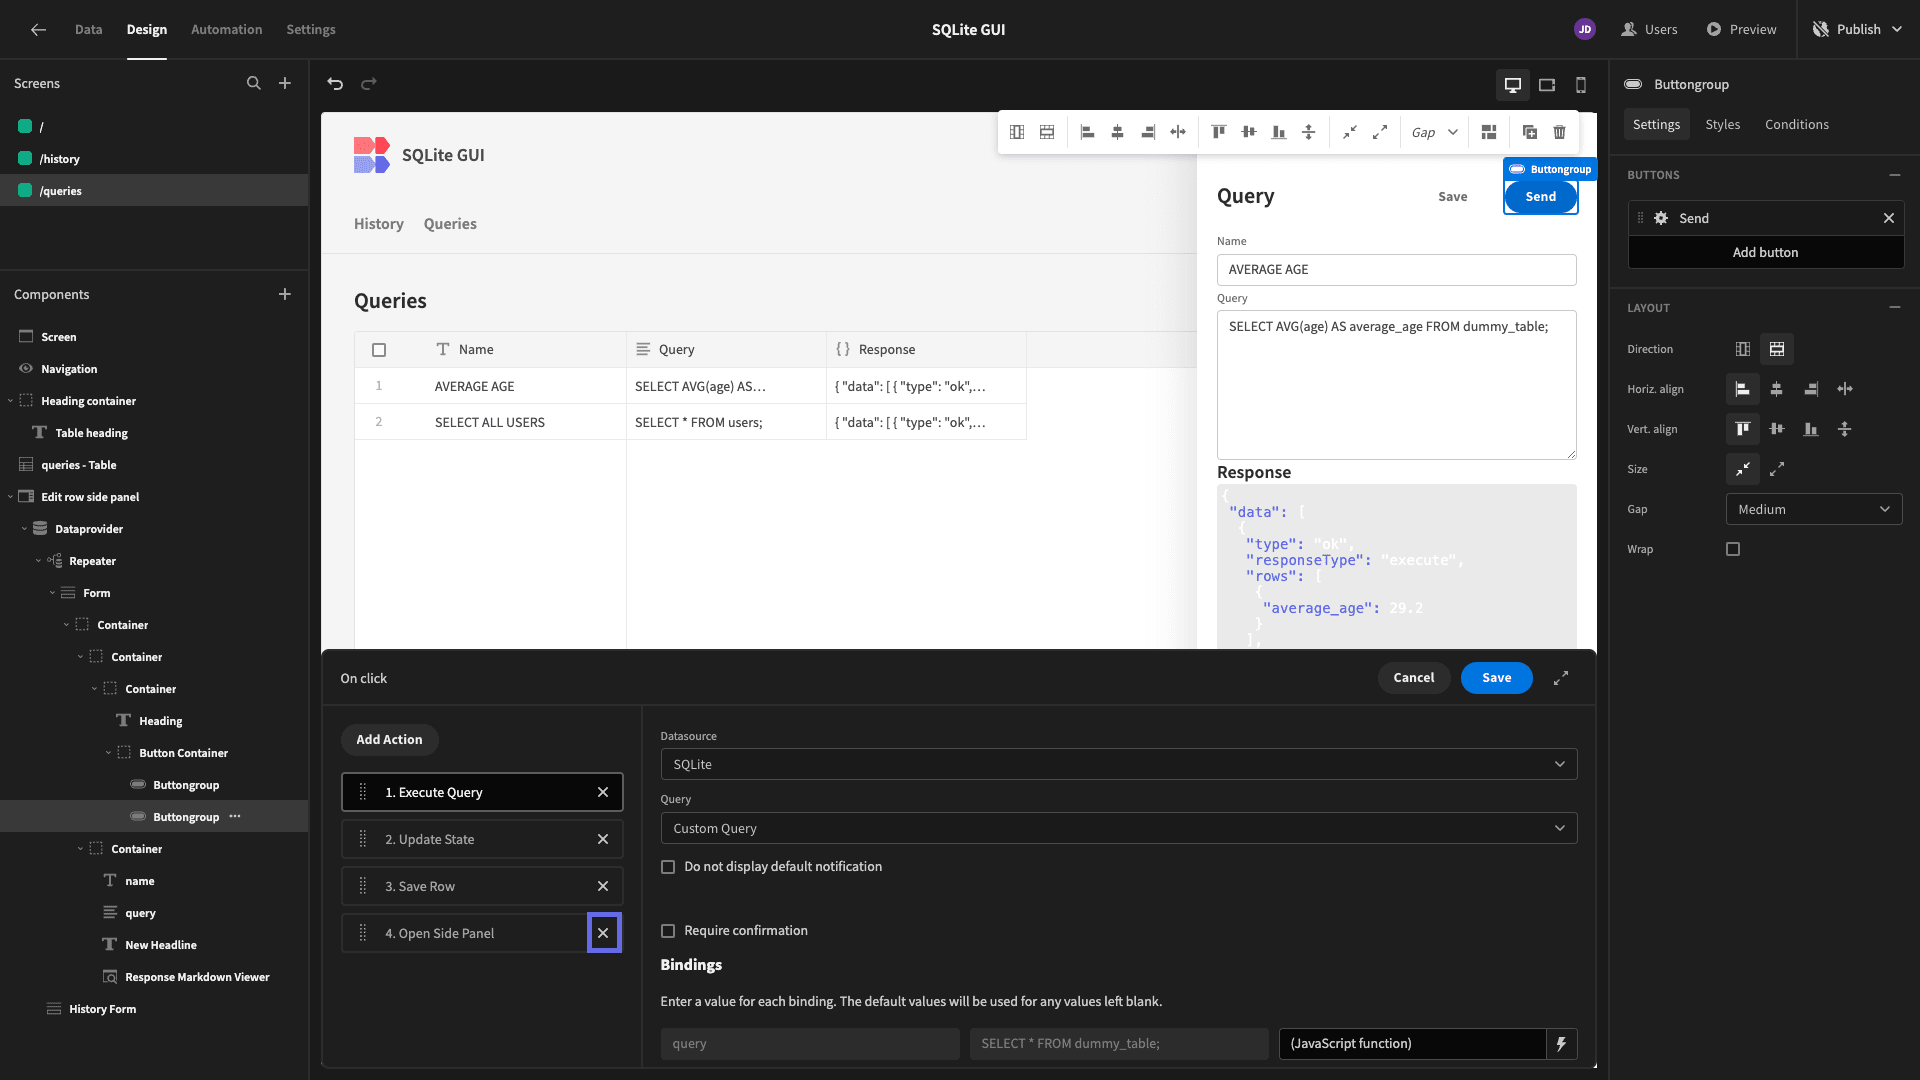The image size is (1920, 1080).
Task: Click Add button in Buttons section
Action: [x=1766, y=252]
